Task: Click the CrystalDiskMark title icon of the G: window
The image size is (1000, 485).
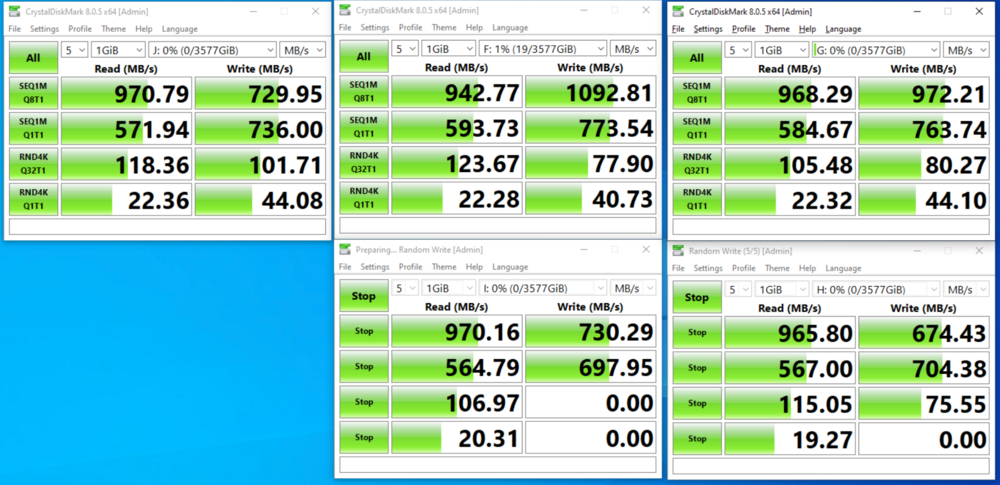Action: [x=678, y=11]
